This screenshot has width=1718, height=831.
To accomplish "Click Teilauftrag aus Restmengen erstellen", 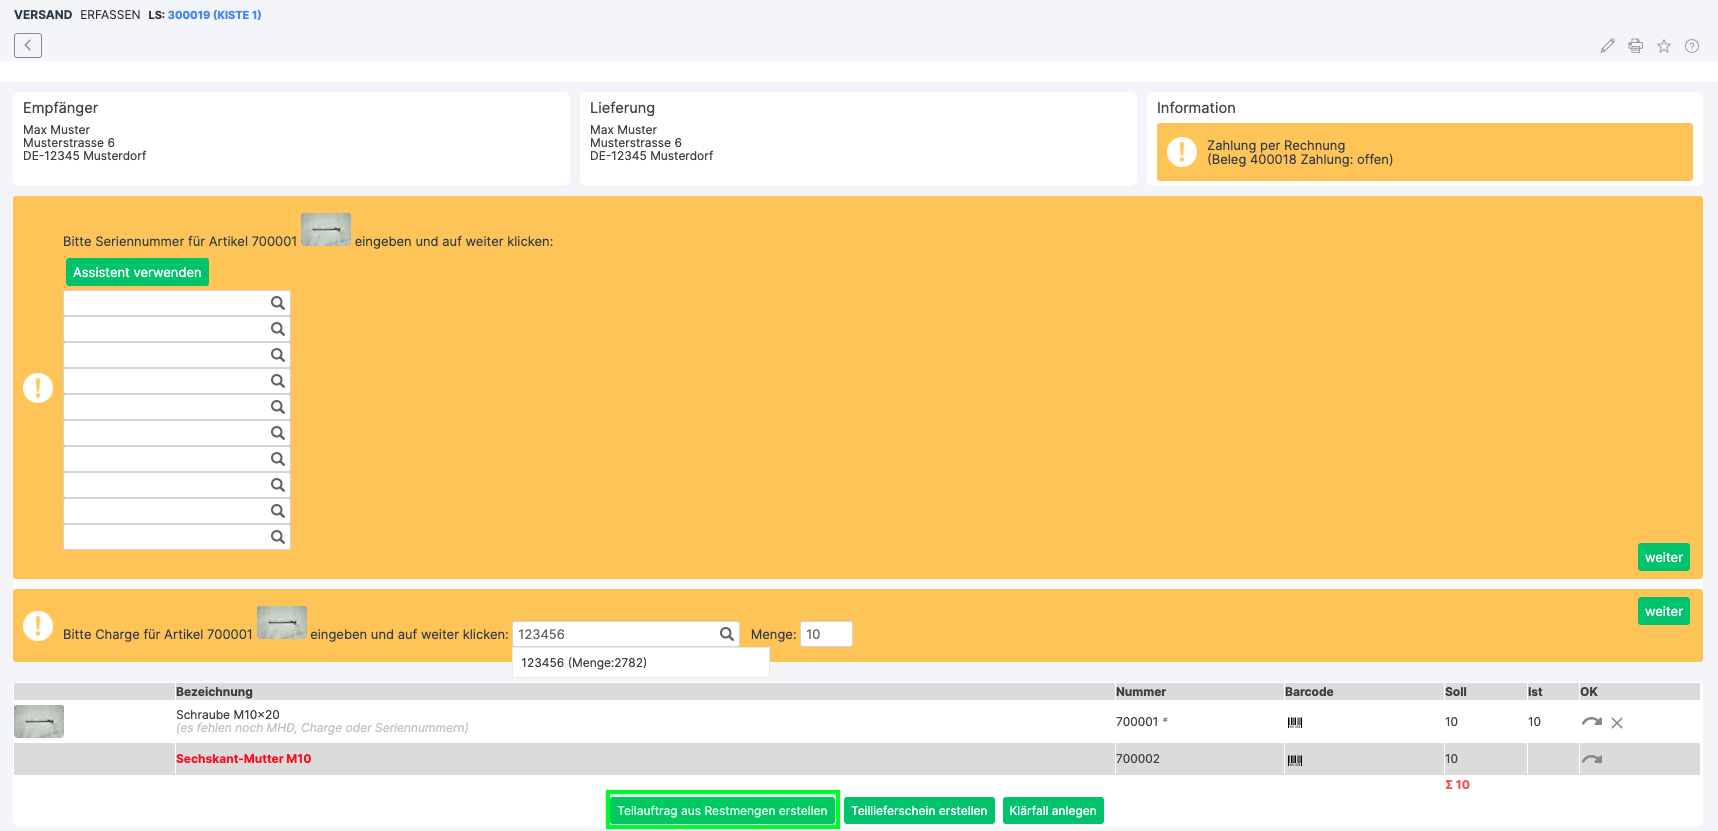I will click(722, 810).
